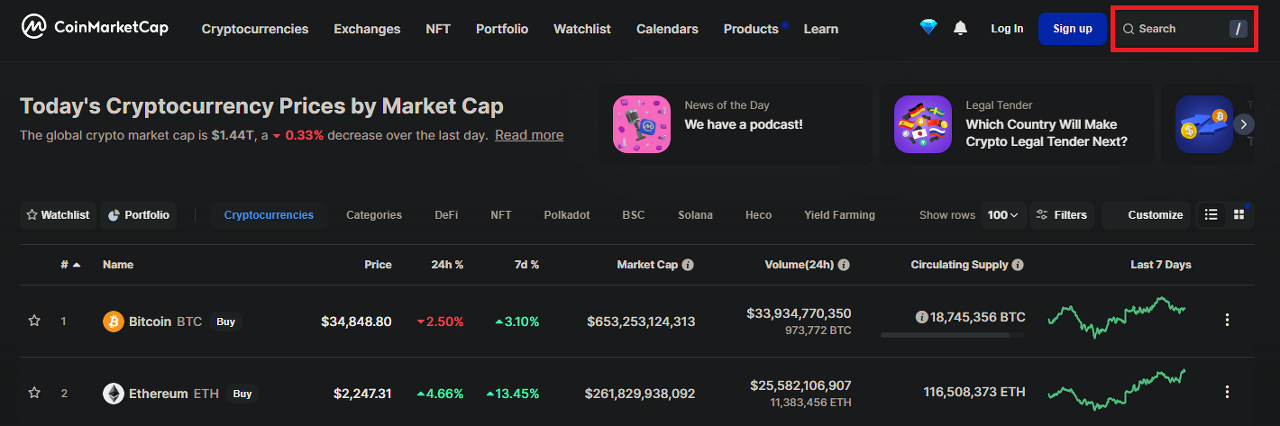Select the Polkadot tab
Screen dimensions: 1280x426
pyautogui.click(x=567, y=215)
